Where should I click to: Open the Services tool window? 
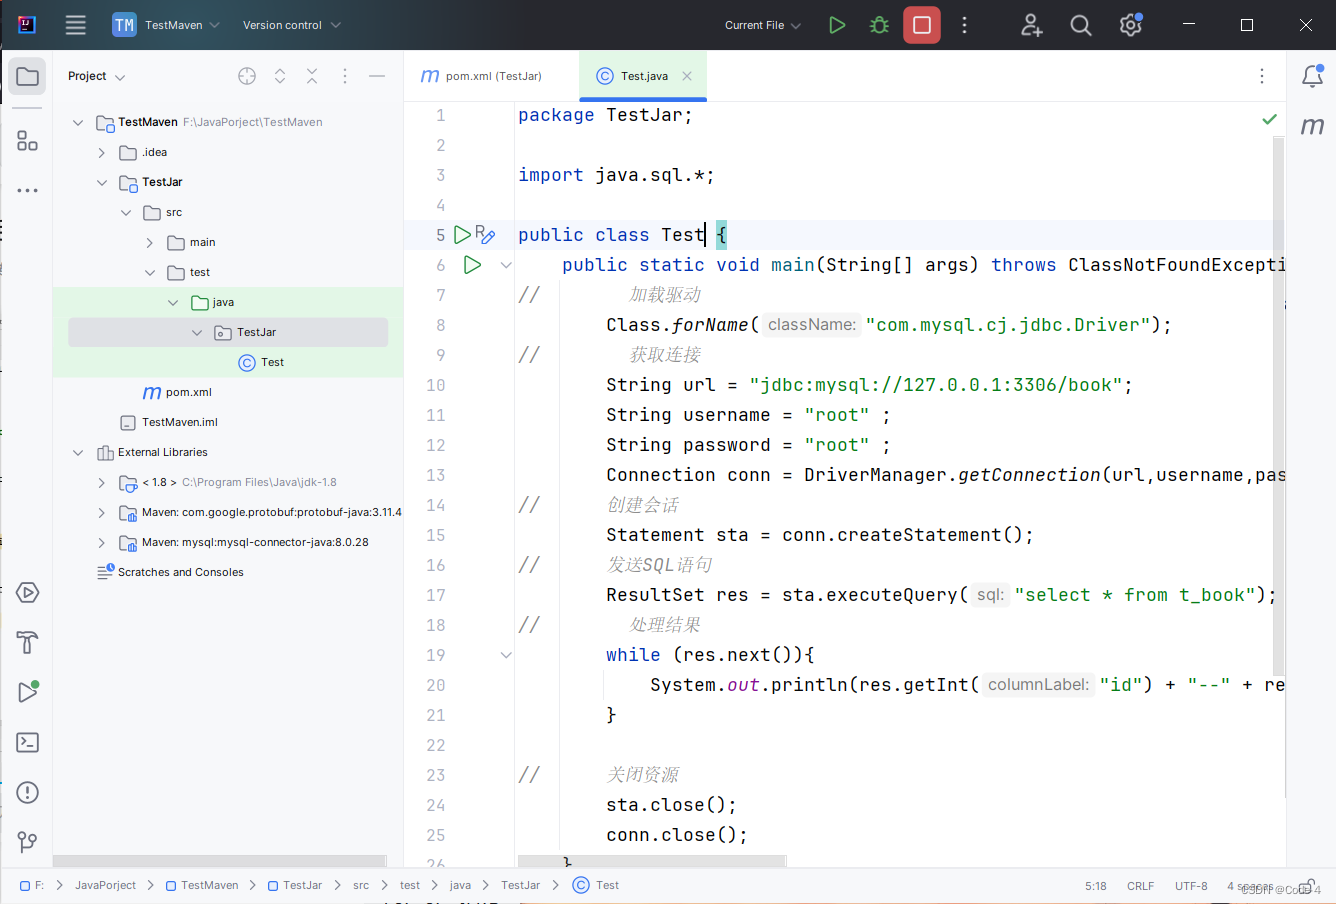[28, 593]
